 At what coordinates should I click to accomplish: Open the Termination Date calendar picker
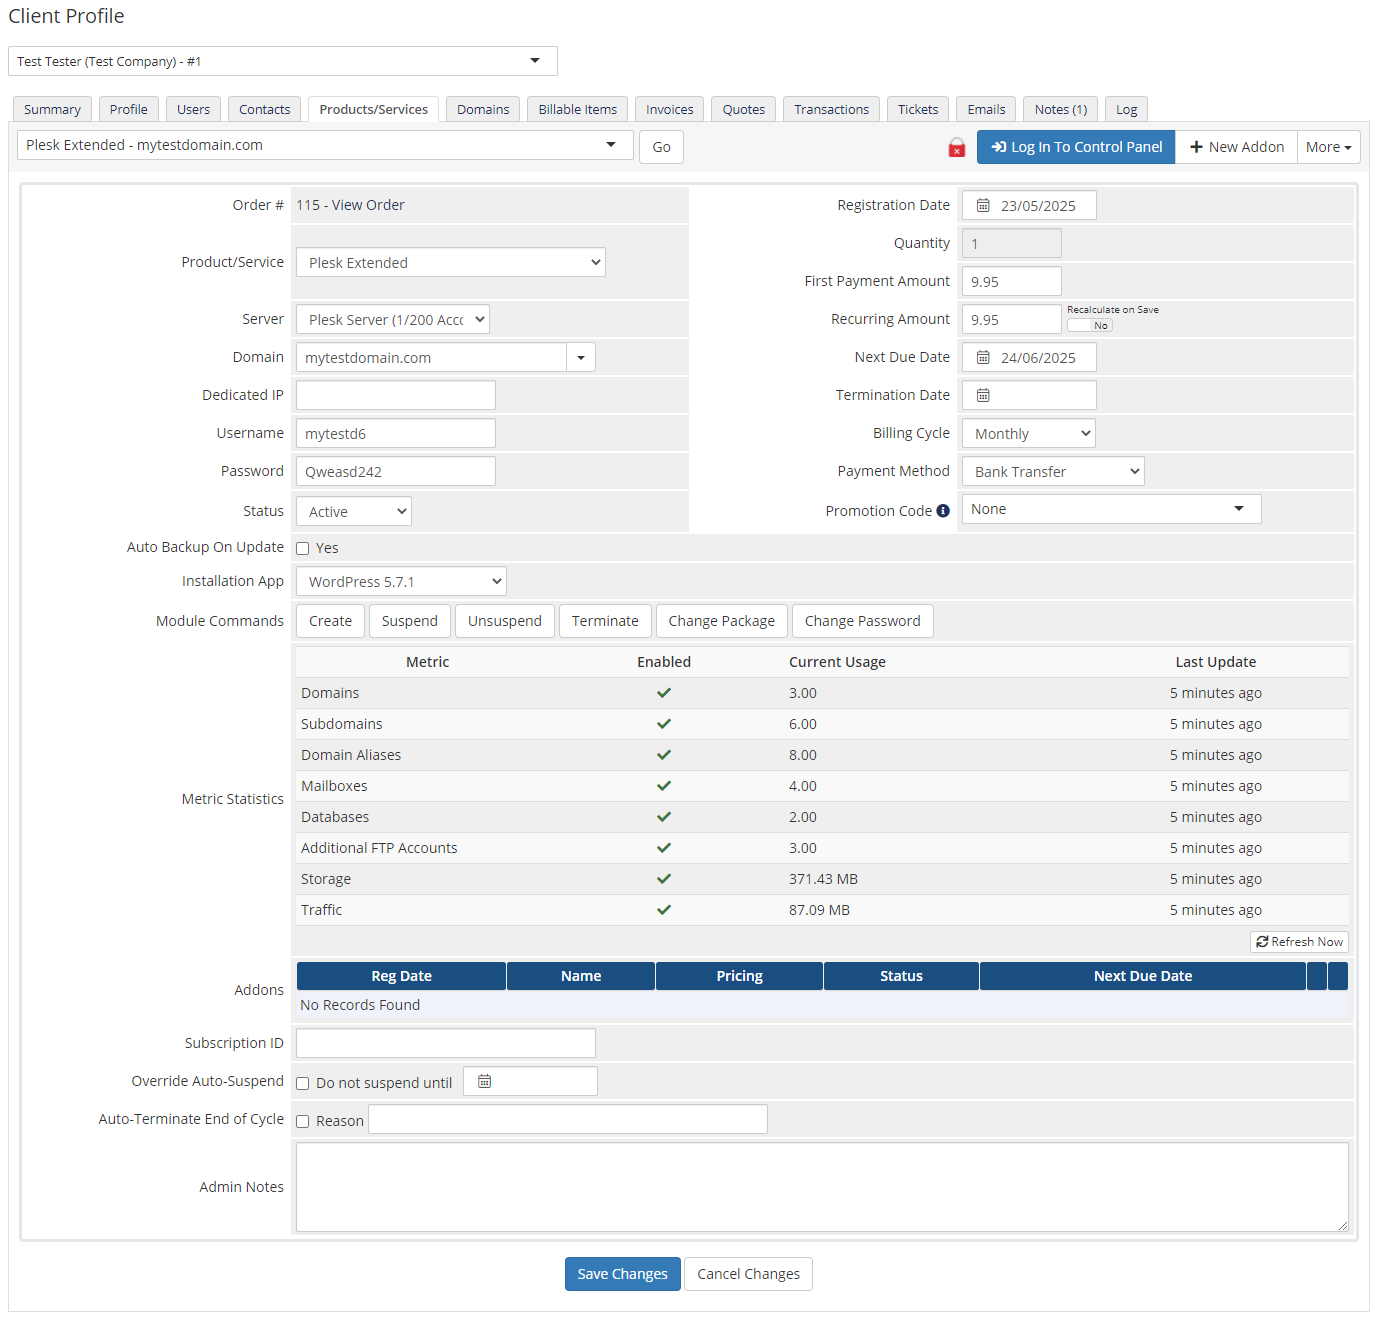pyautogui.click(x=985, y=395)
